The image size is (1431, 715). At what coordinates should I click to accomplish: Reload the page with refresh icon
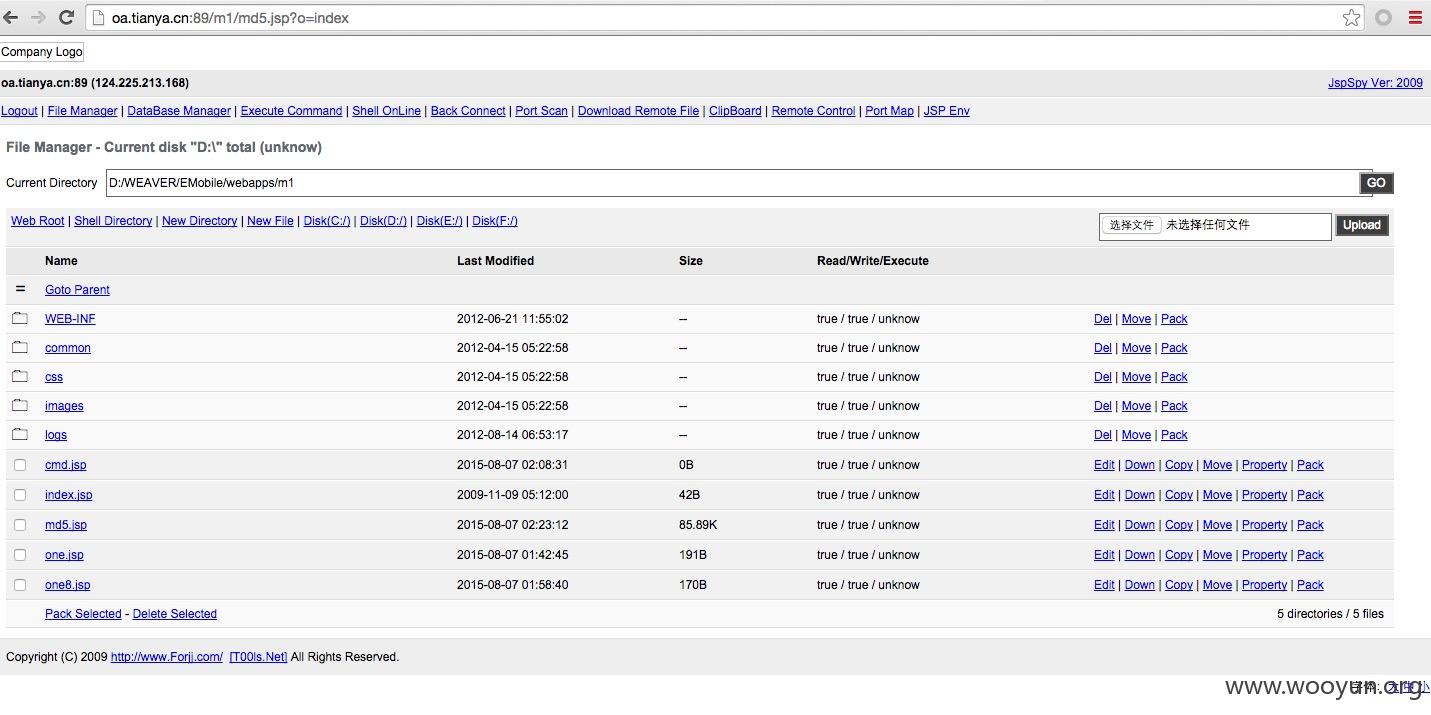(x=67, y=17)
